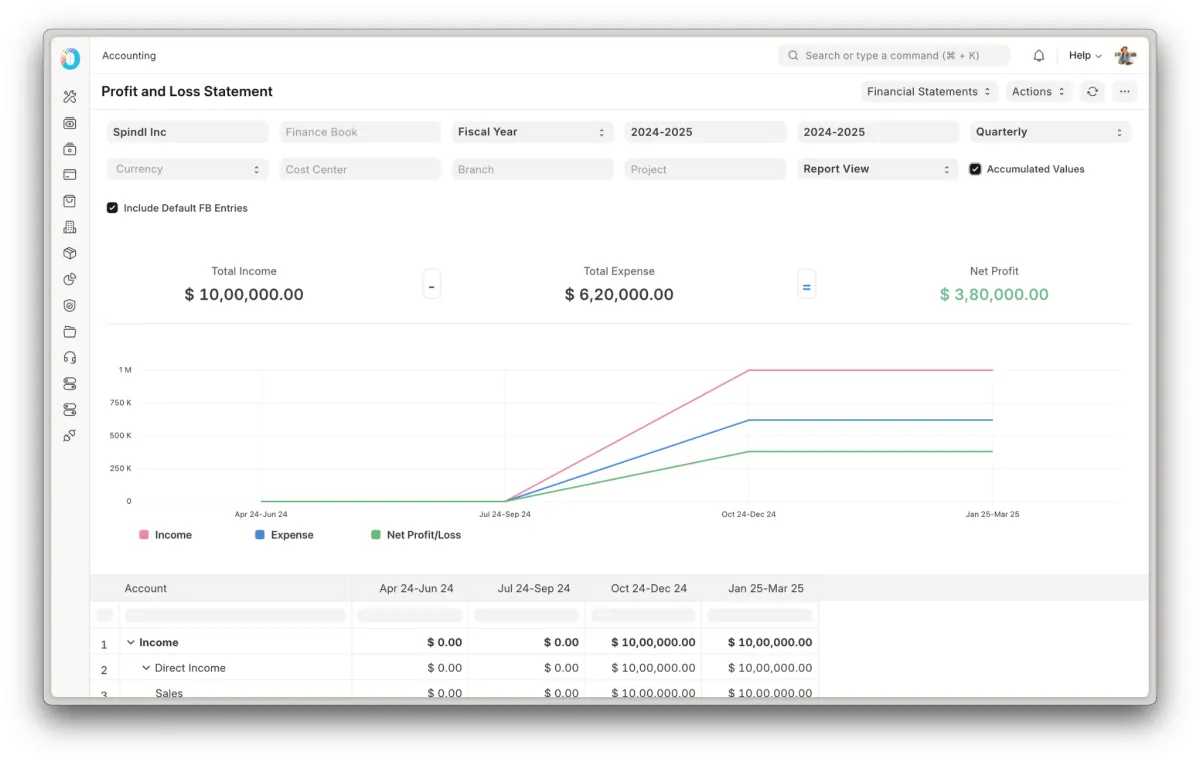
Task: Toggle the Income series in the chart legend
Action: point(165,535)
